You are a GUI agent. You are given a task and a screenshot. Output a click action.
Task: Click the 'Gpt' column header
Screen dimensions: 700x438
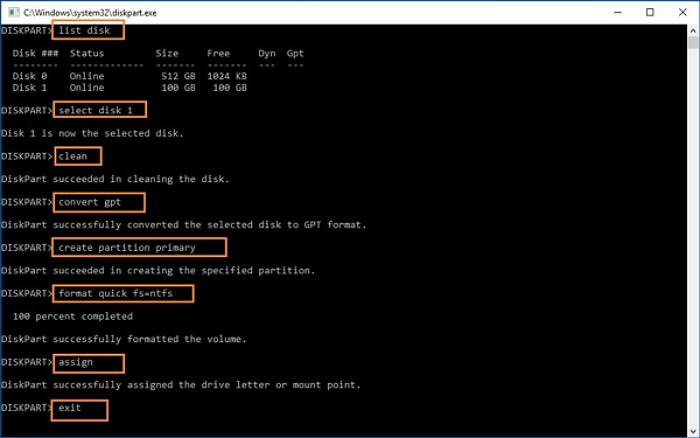[x=295, y=54]
